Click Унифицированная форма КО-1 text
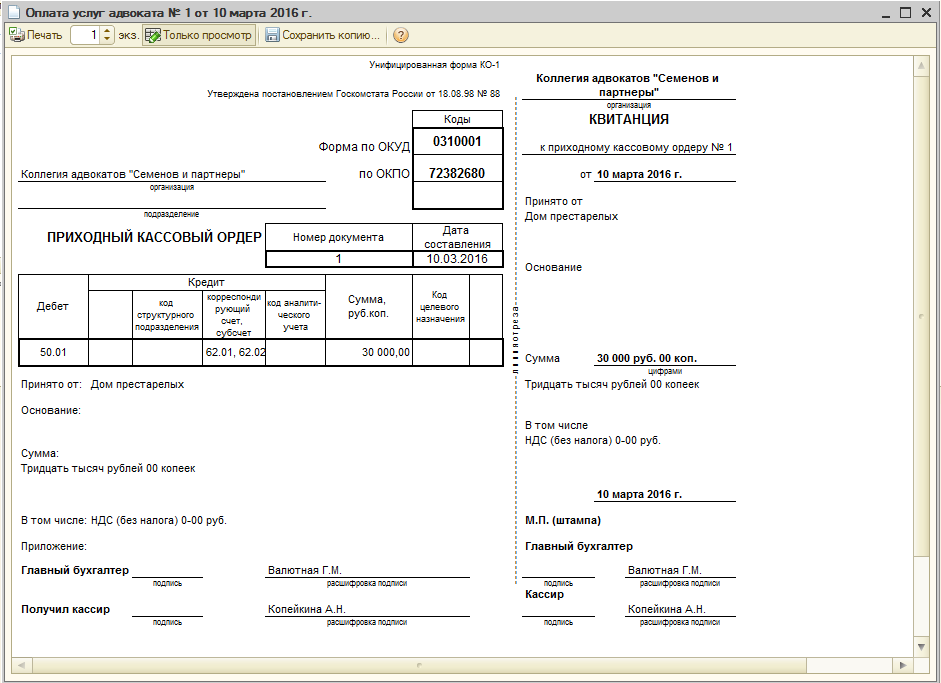The image size is (941, 683). point(434,65)
